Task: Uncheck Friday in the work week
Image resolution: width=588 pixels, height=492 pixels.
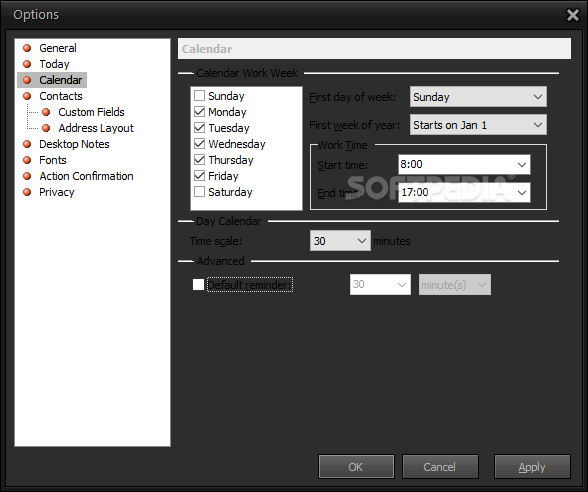Action: [200, 176]
